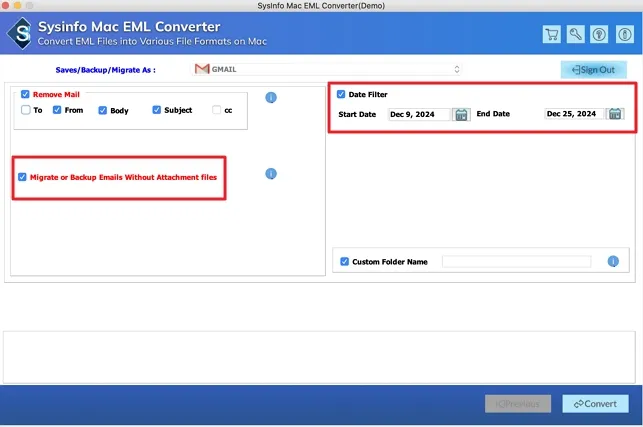Screen dimensions: 643x427
Task: Click the info icon beside Remove Mail
Action: [271, 98]
